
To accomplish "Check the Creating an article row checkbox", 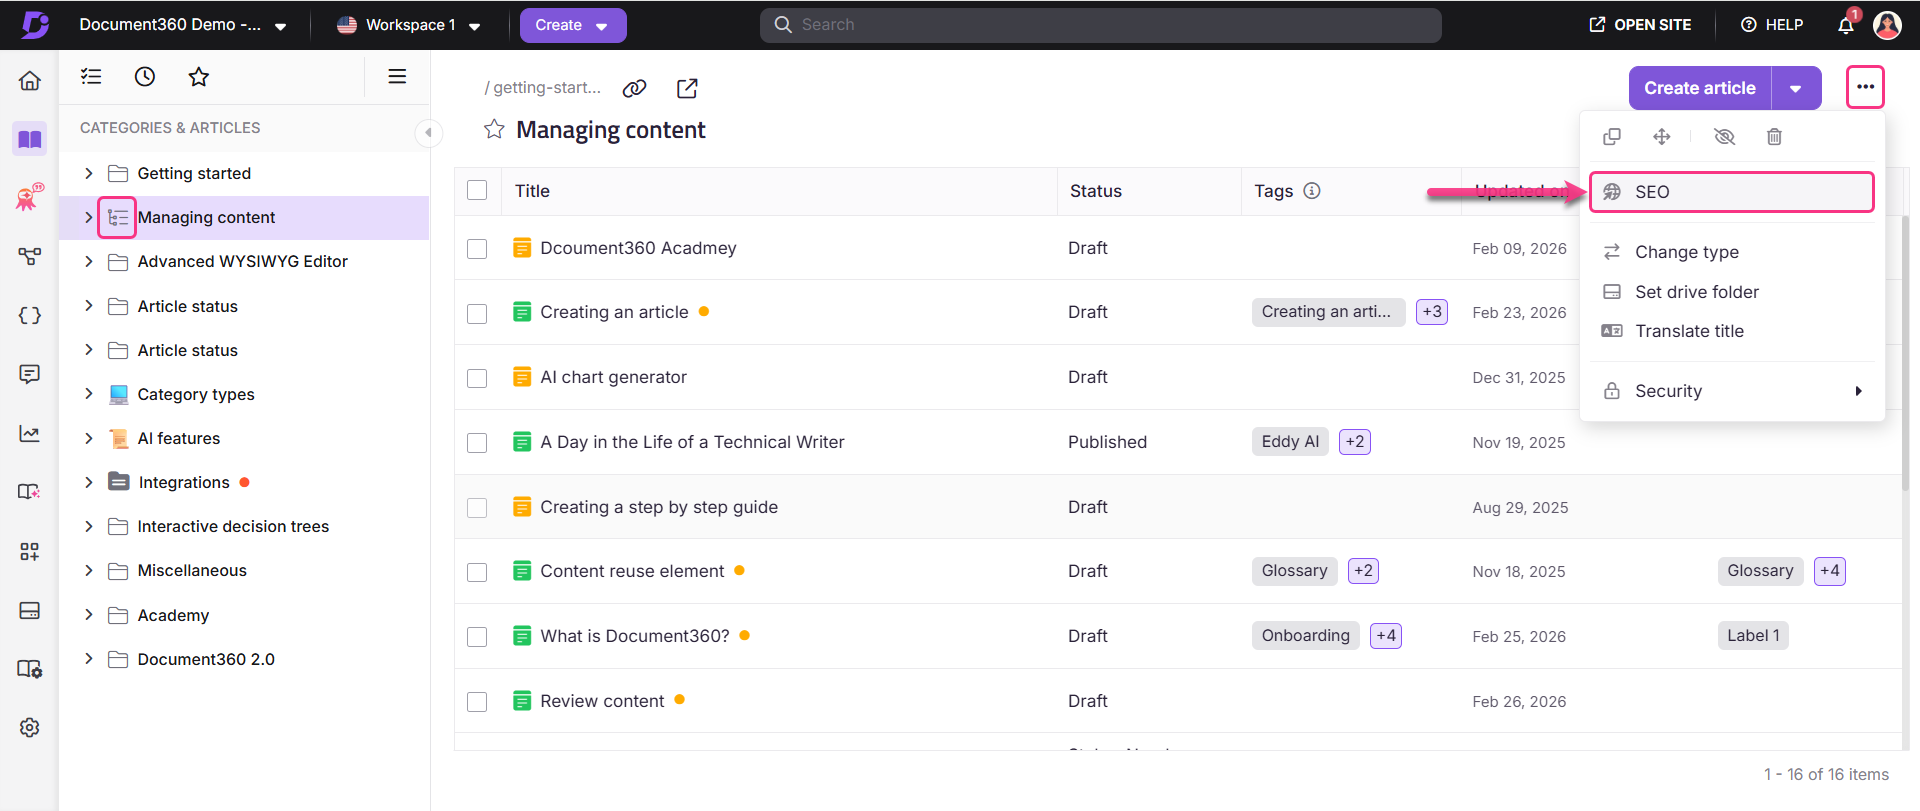I will click(477, 313).
